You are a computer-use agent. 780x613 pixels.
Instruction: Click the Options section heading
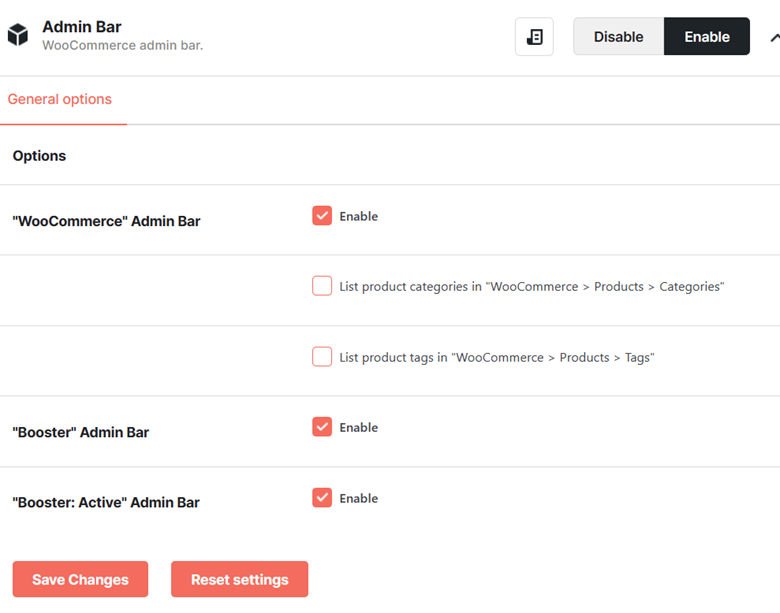(x=39, y=156)
